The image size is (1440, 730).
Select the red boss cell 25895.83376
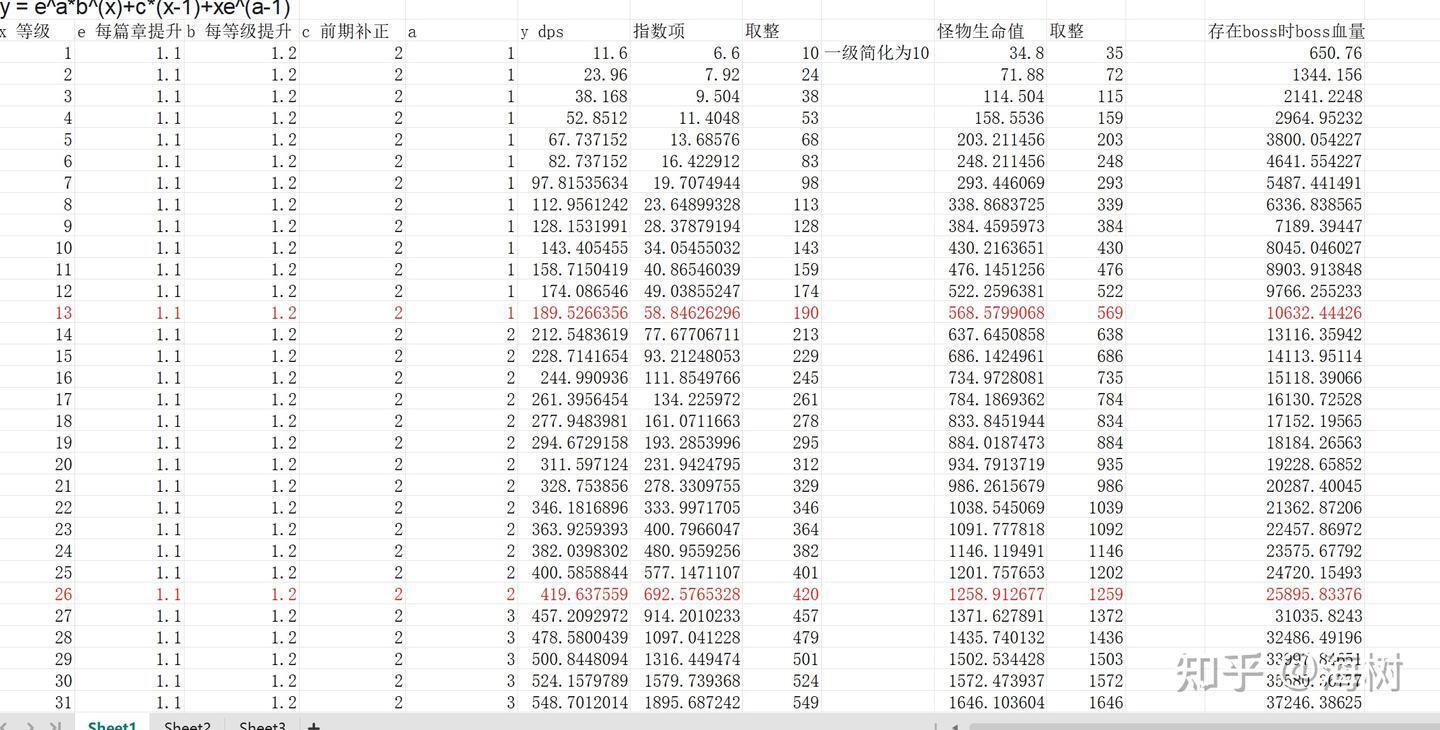(1285, 594)
